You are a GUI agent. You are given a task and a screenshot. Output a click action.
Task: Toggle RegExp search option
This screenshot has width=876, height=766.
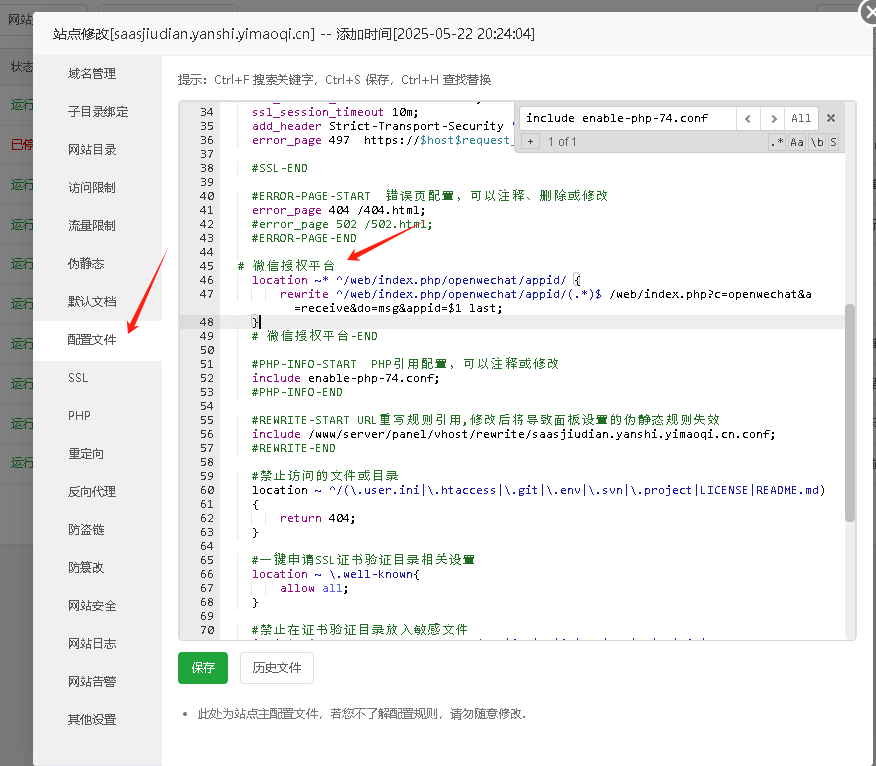(777, 142)
